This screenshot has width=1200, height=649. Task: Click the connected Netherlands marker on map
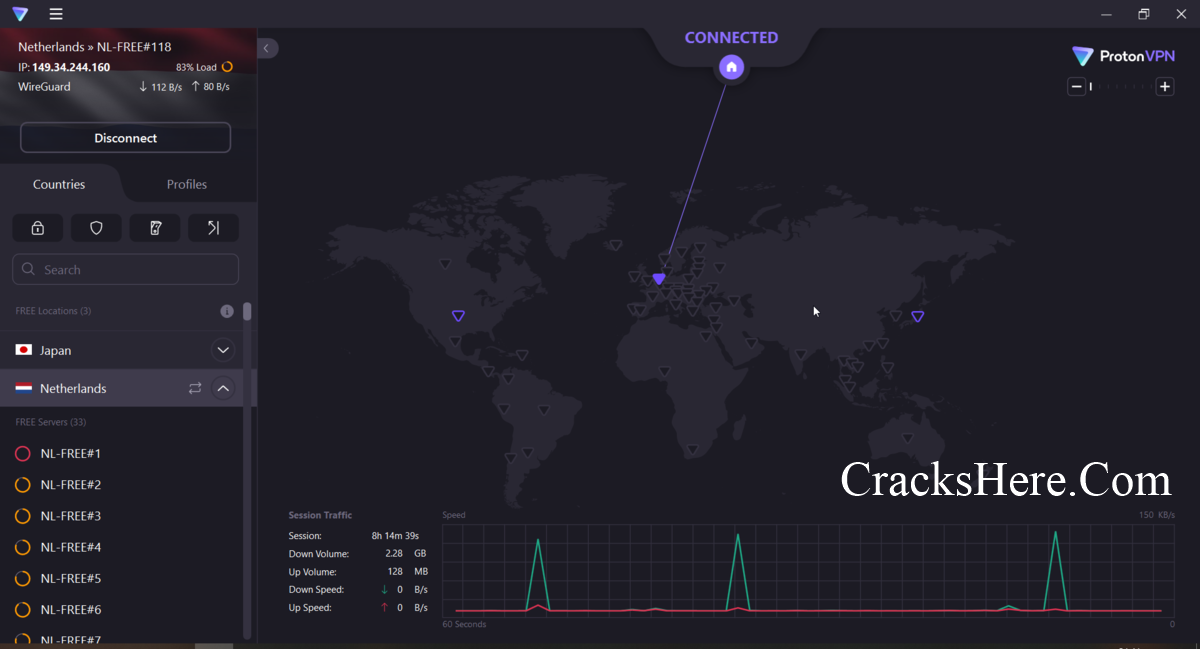click(x=659, y=279)
